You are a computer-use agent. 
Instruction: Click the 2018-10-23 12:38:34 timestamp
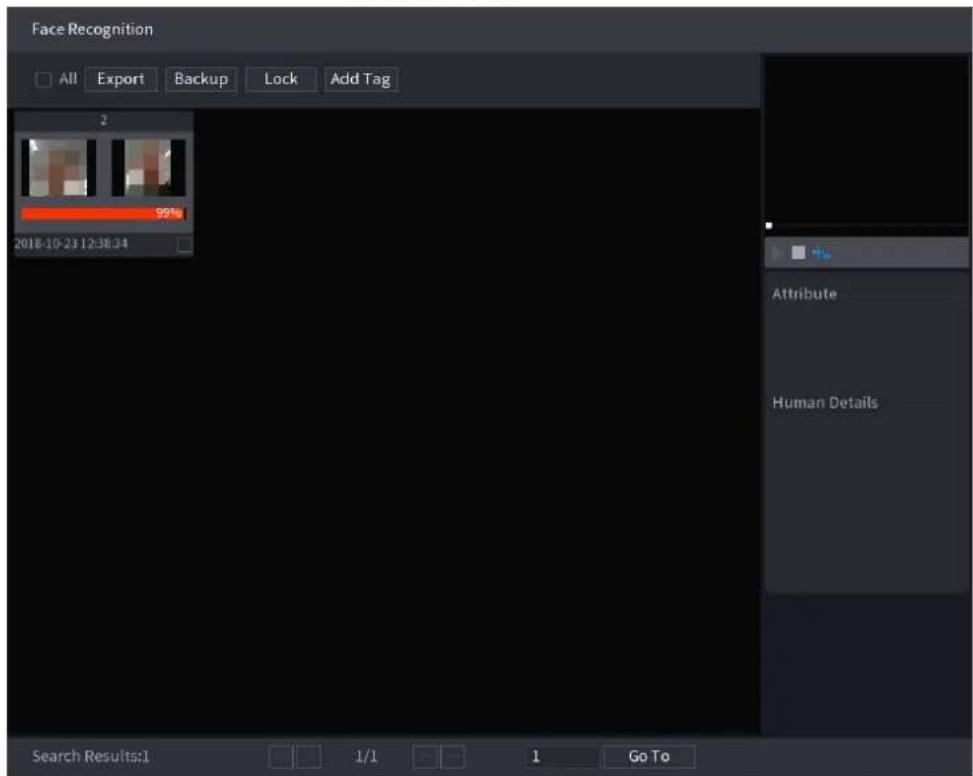coord(71,244)
